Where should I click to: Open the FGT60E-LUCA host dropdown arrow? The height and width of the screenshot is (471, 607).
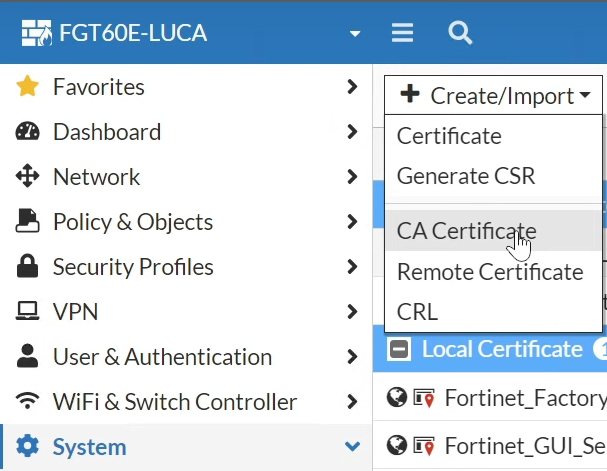tap(355, 34)
